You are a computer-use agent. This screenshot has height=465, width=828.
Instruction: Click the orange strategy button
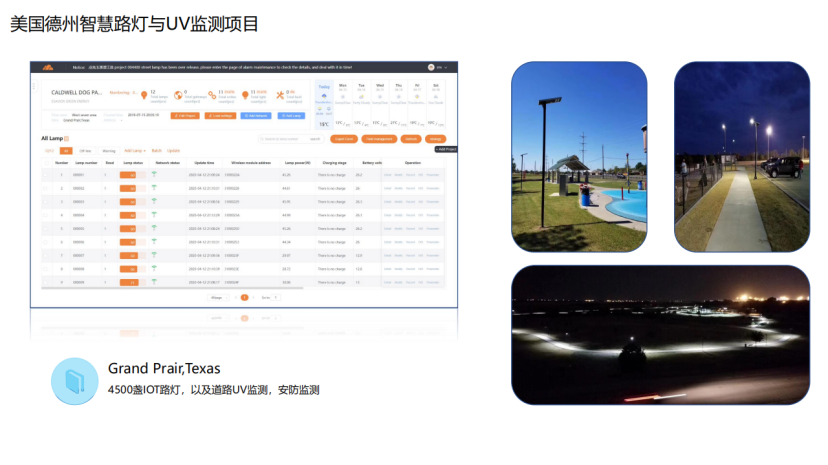(x=435, y=139)
